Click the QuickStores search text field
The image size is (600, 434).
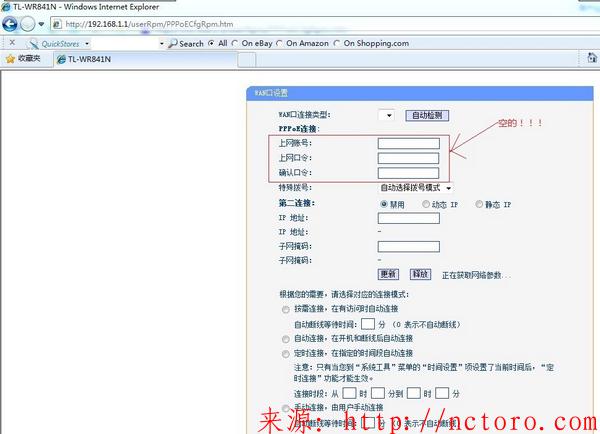pyautogui.click(x=124, y=44)
